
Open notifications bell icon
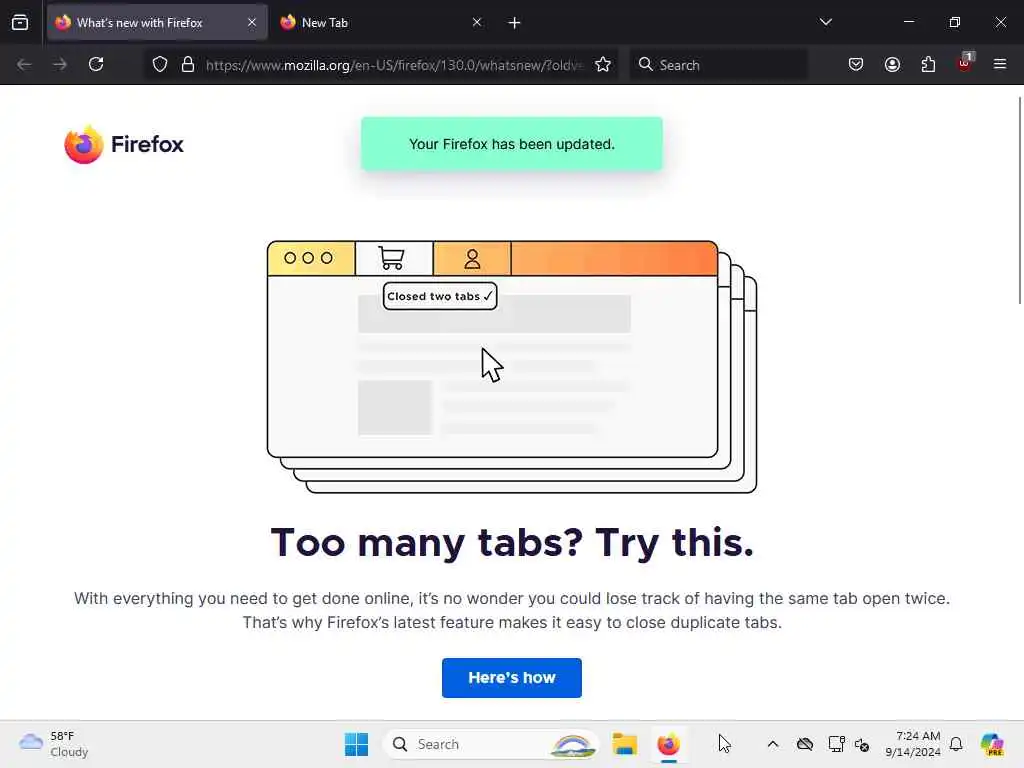click(956, 744)
